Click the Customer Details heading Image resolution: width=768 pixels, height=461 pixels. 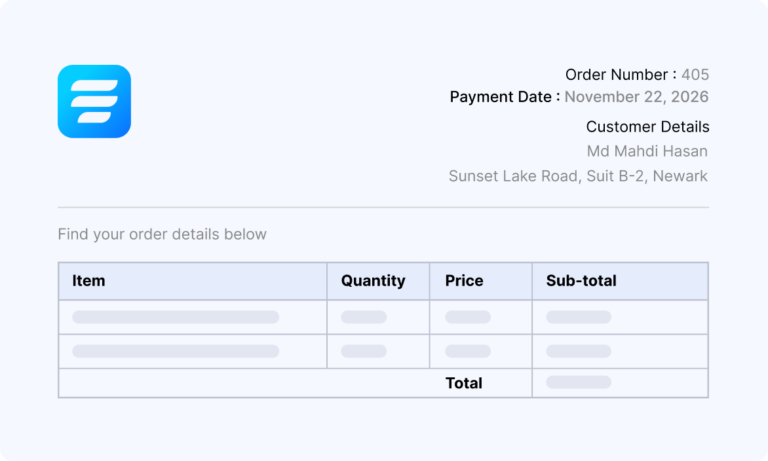[647, 127]
